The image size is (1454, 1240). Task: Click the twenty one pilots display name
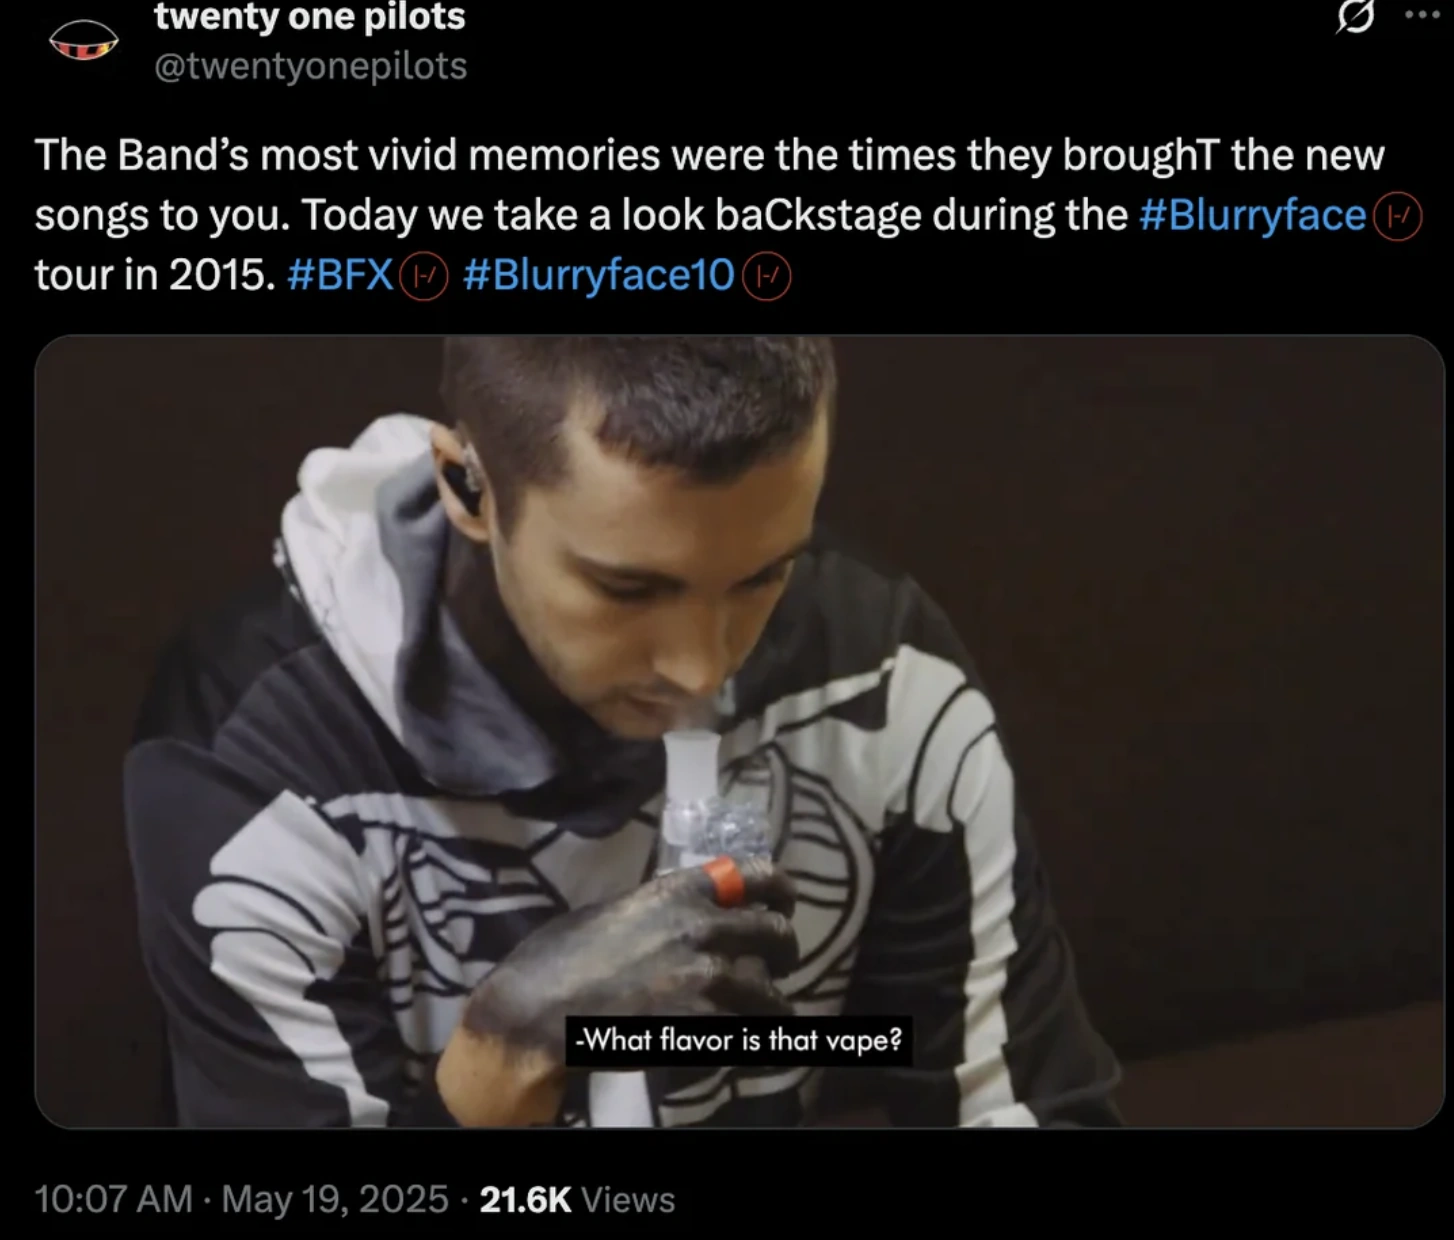[x=310, y=16]
